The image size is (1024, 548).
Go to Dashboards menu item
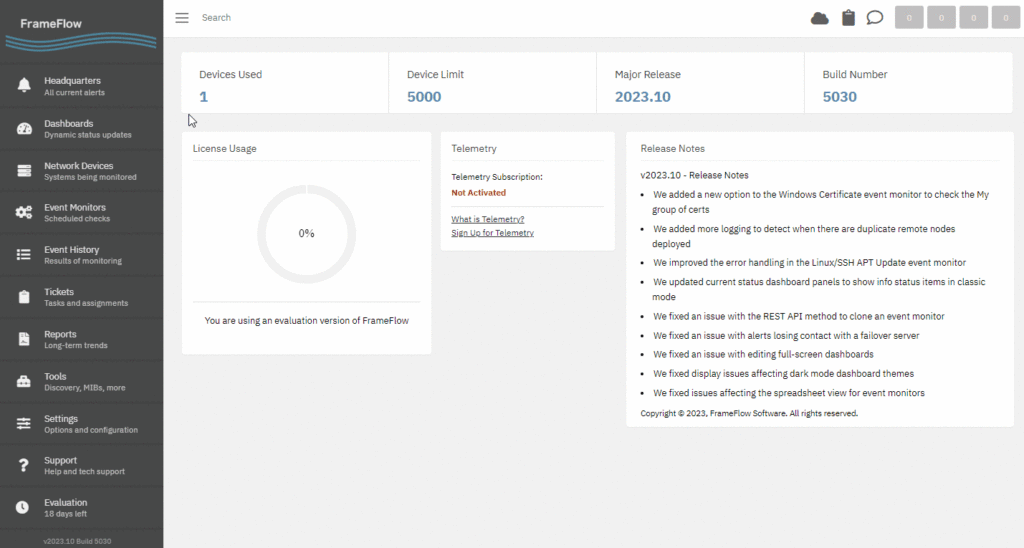pos(82,129)
